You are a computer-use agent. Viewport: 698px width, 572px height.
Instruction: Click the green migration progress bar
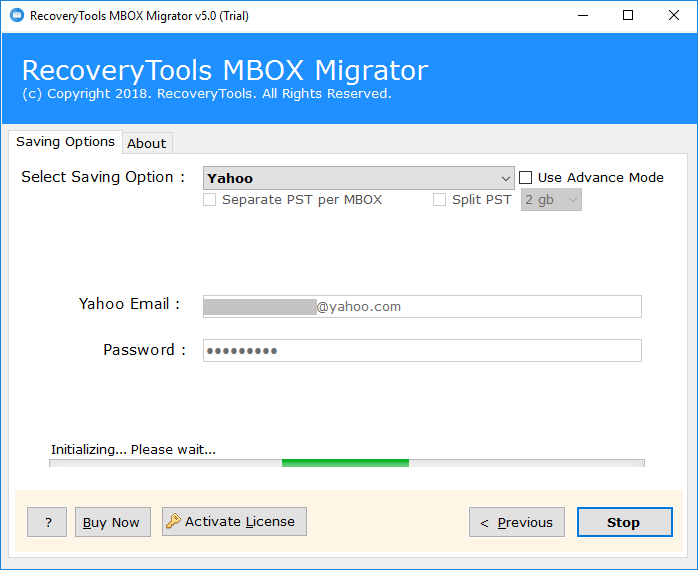click(x=347, y=463)
